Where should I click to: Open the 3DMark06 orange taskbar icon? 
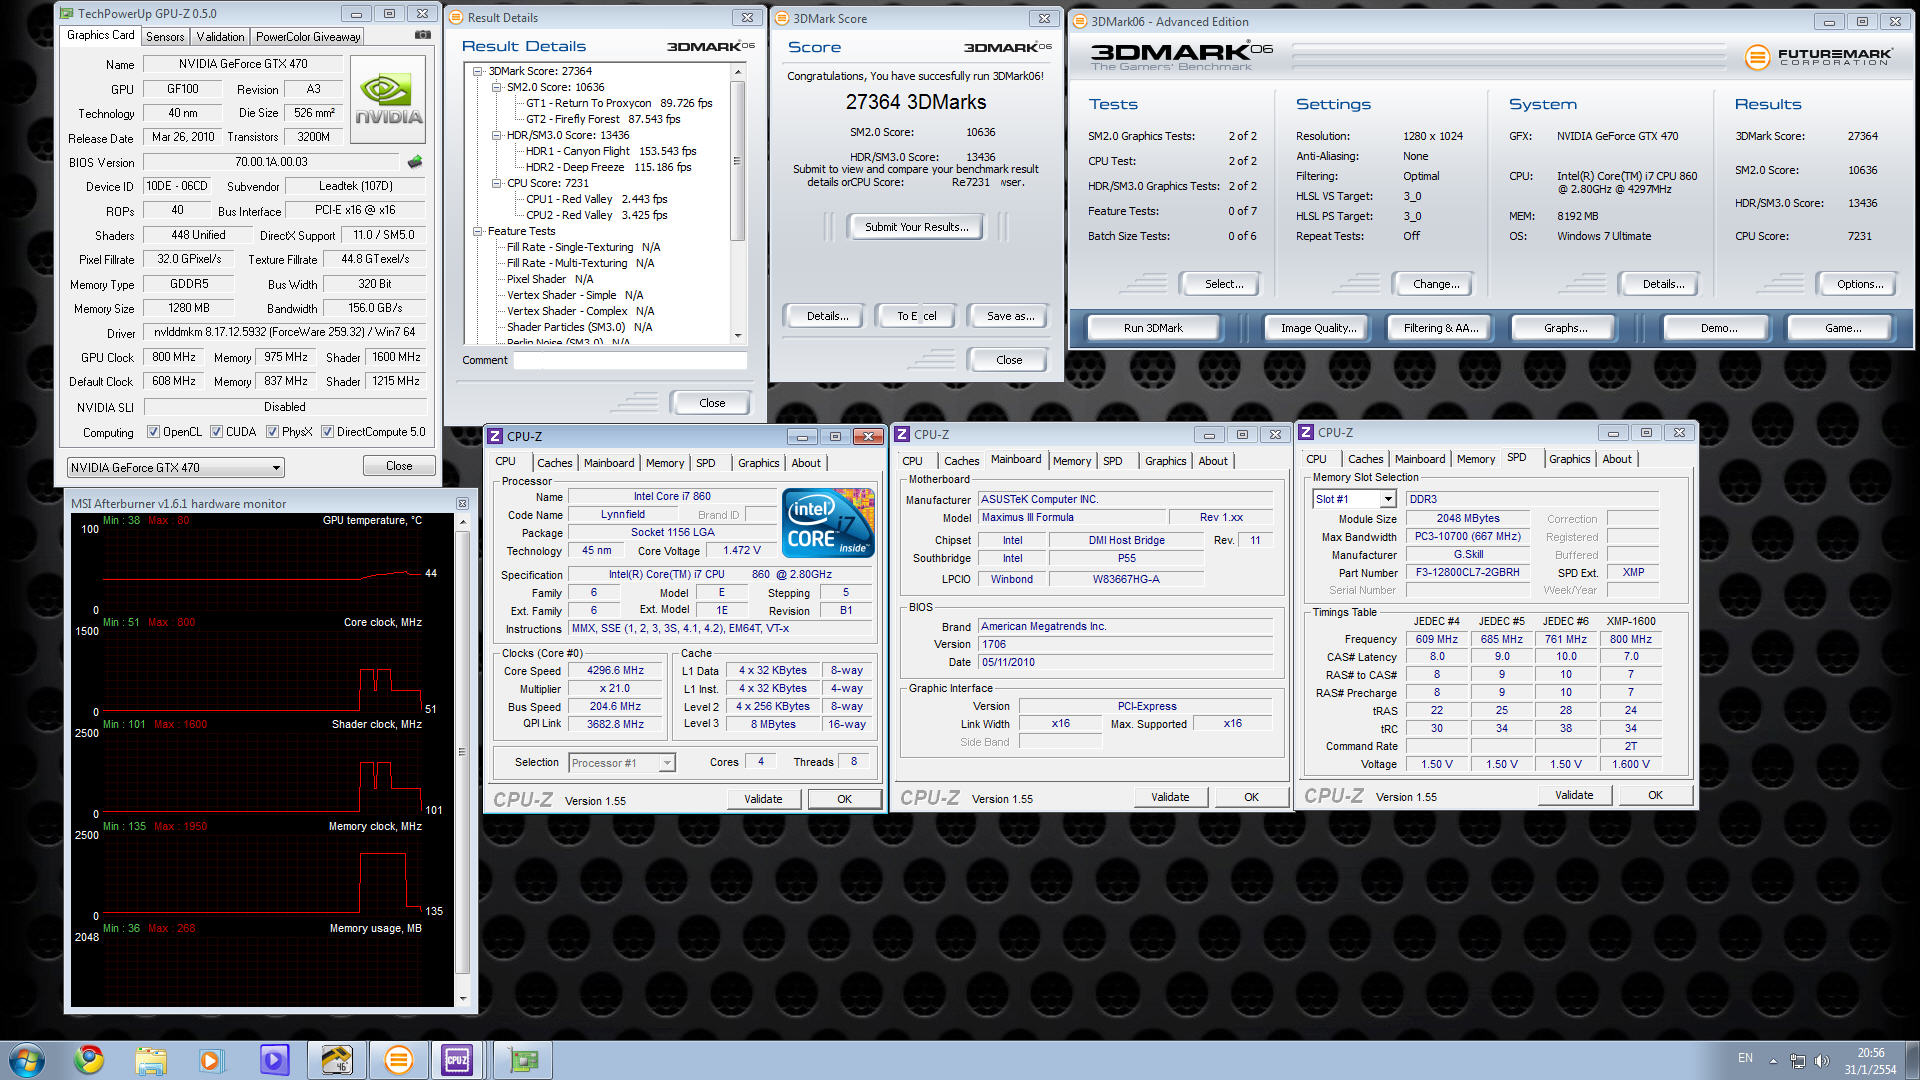pyautogui.click(x=398, y=1060)
